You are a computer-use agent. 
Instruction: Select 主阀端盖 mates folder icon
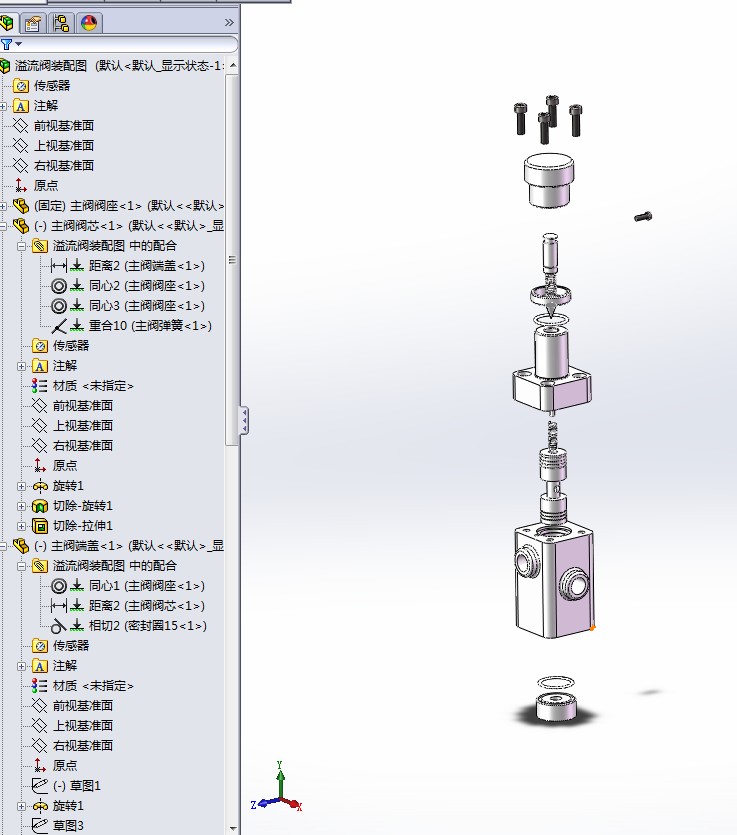pyautogui.click(x=40, y=566)
